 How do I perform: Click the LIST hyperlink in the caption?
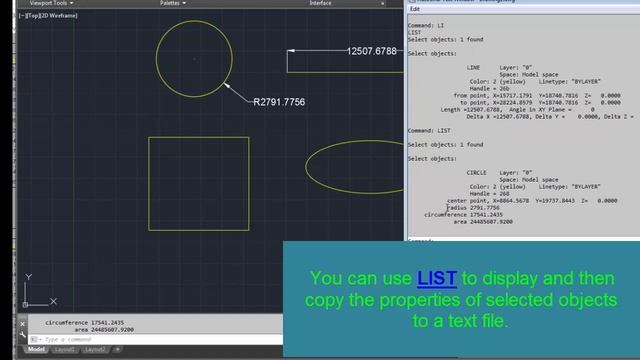(x=437, y=279)
